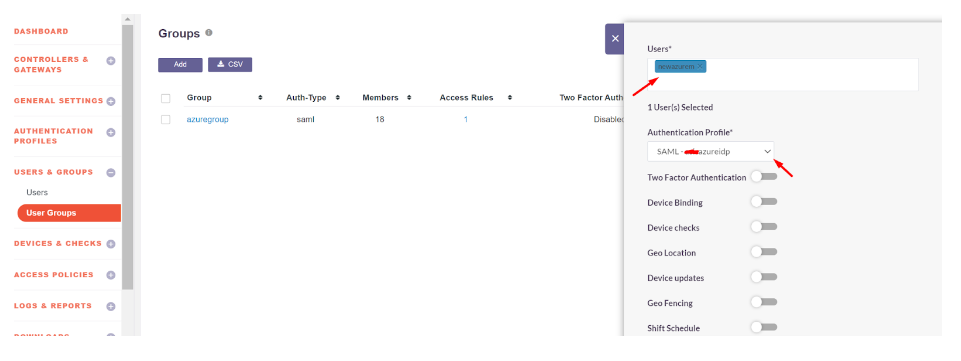The height and width of the screenshot is (361, 961).
Task: Click the Auth-Type column header
Action: point(306,98)
